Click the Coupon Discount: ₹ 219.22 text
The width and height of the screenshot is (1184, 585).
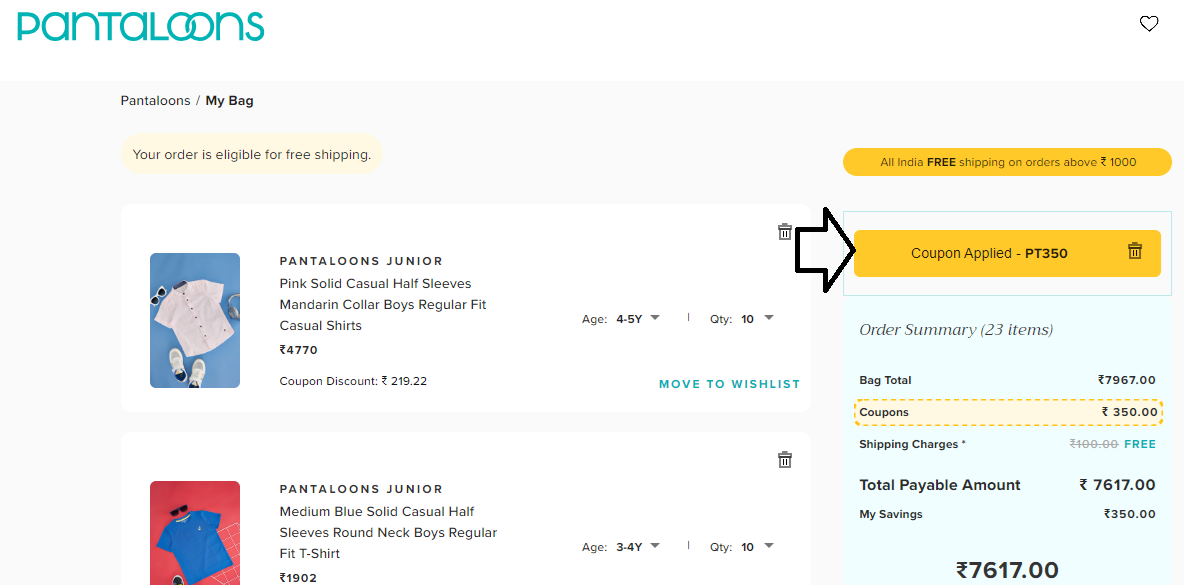click(x=353, y=381)
